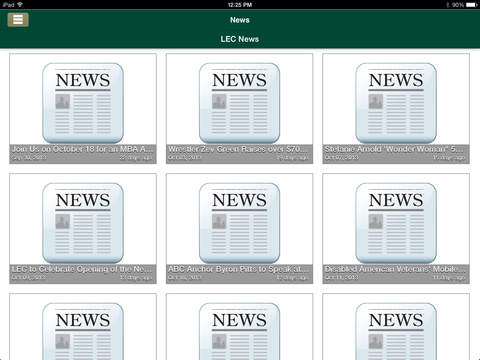The height and width of the screenshot is (360, 480).
Task: Tap the LEC News section heading
Action: click(x=240, y=39)
